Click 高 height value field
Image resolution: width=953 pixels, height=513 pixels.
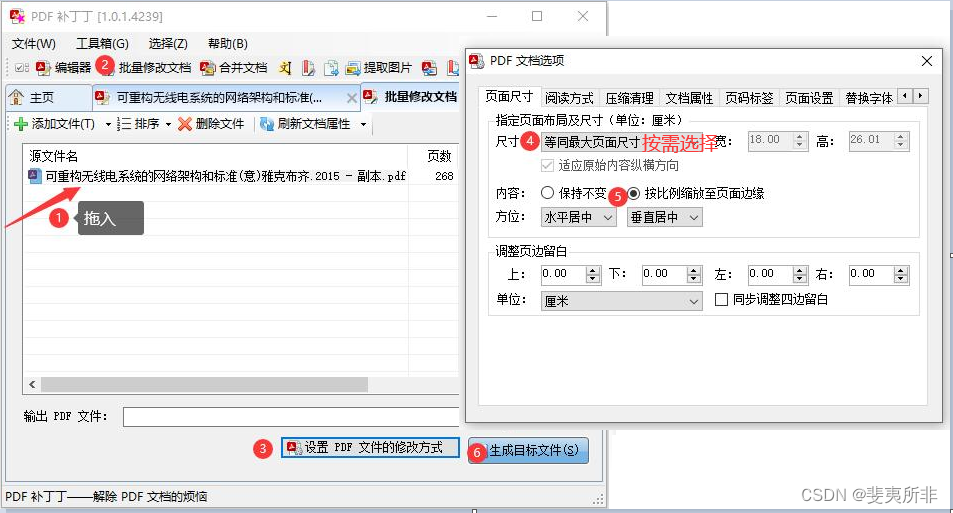pos(872,140)
